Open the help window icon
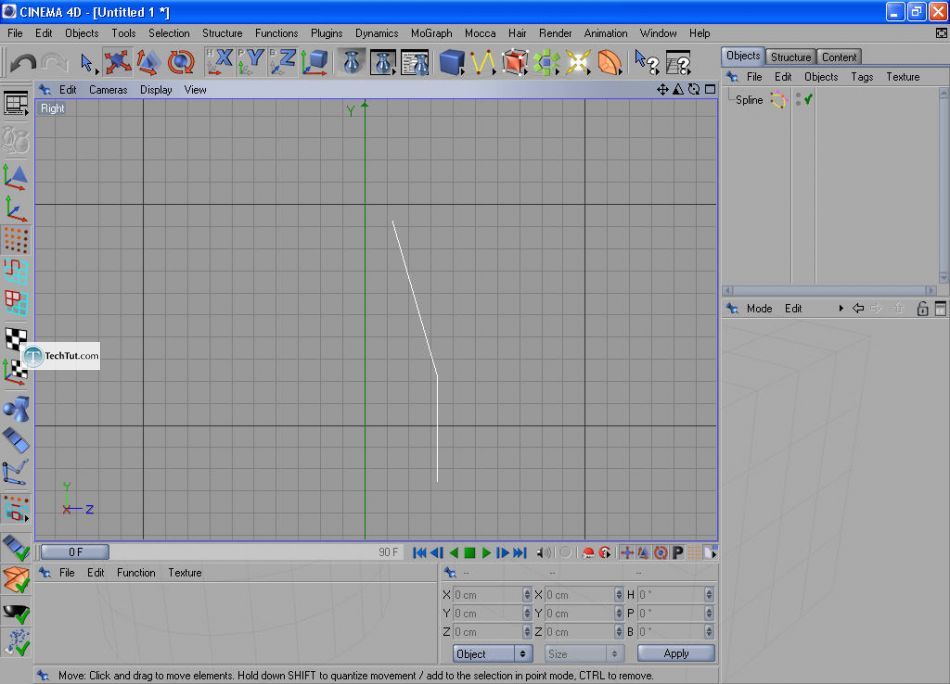This screenshot has width=950, height=684. (678, 62)
